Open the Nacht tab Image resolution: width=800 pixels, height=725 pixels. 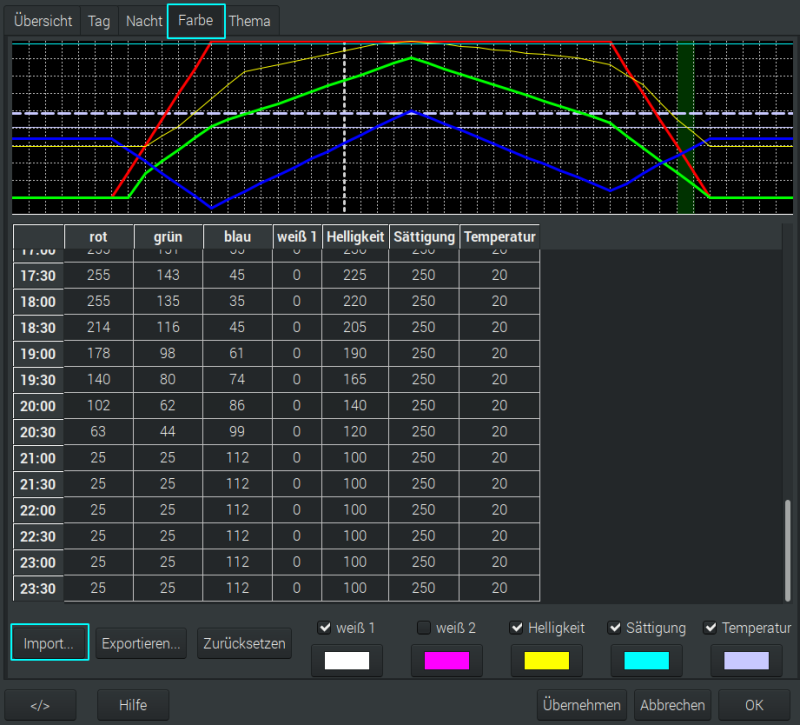point(144,21)
